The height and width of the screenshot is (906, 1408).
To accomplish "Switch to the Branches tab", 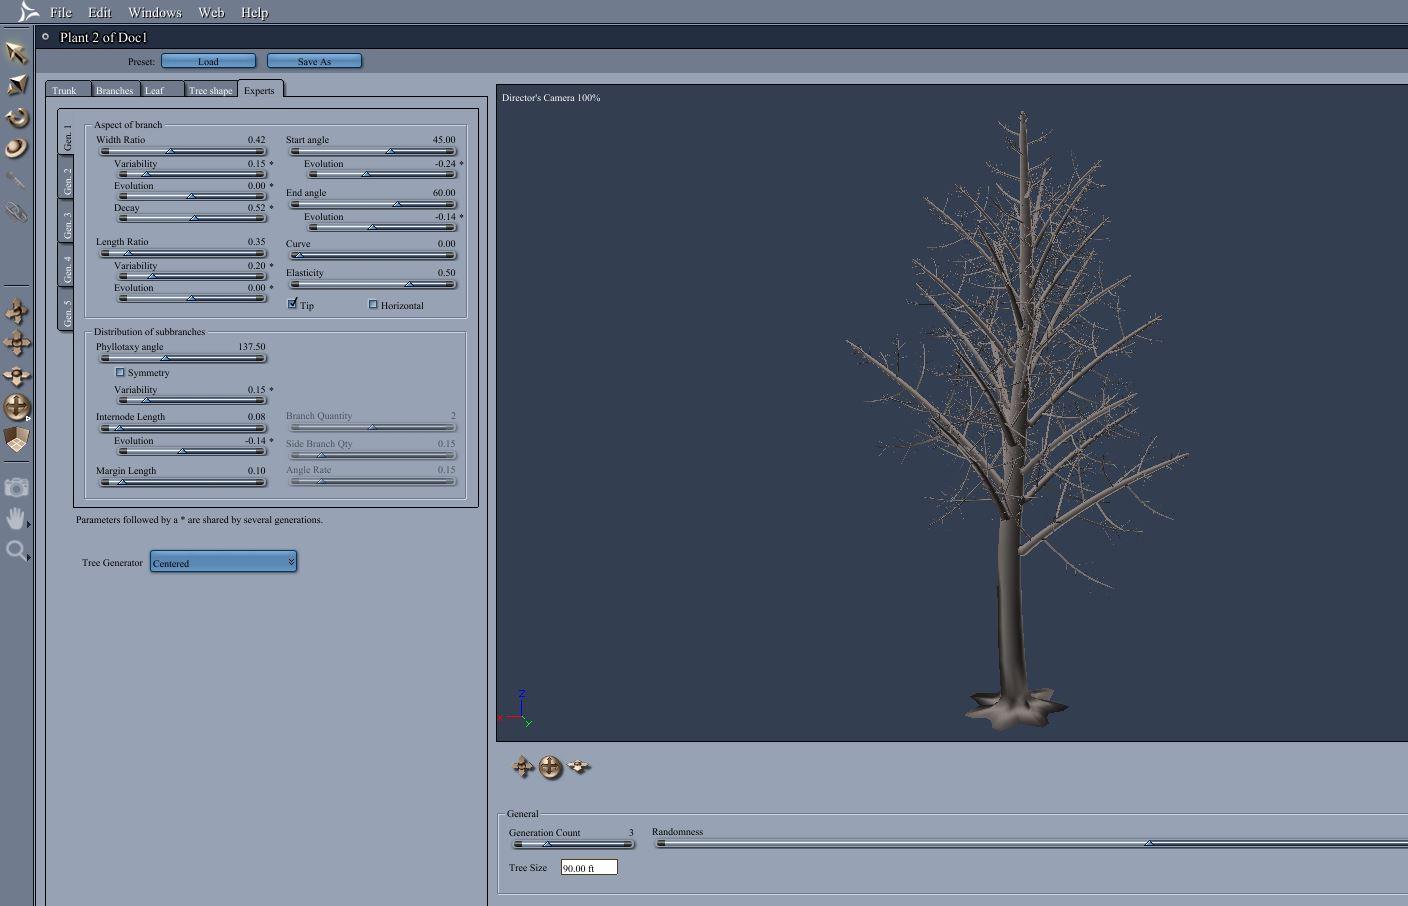I will coord(114,90).
